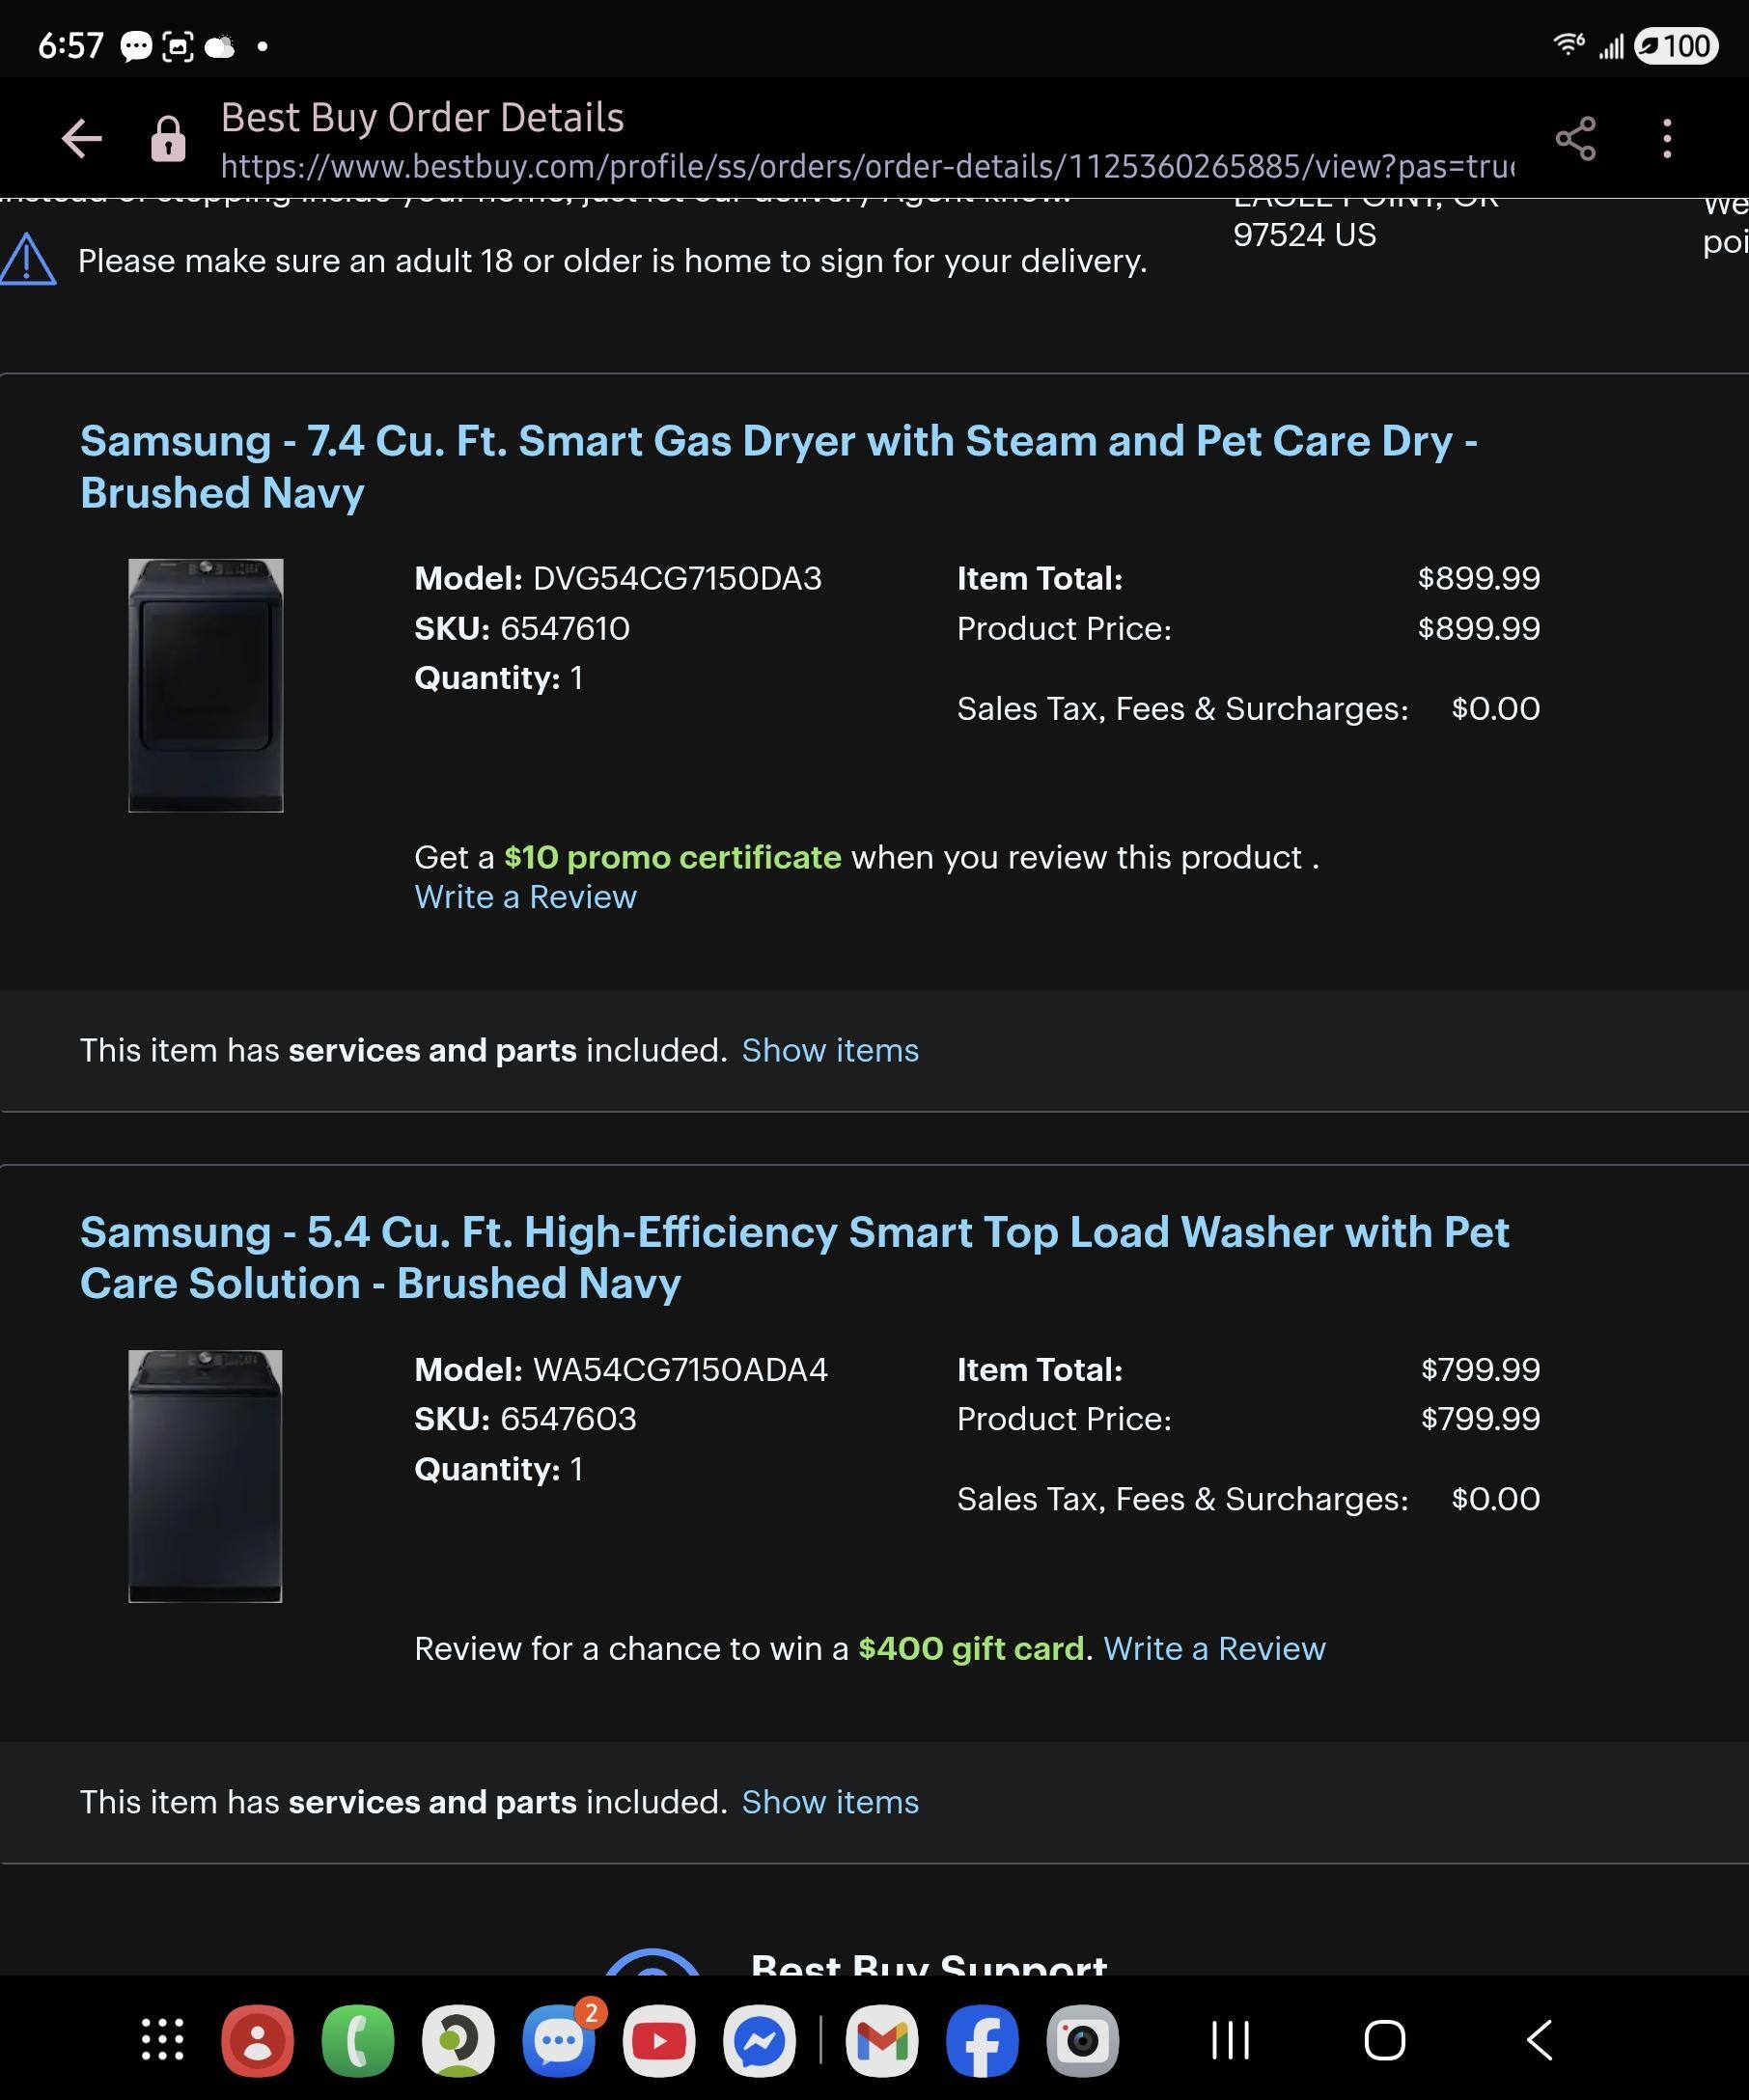Launch Facebook Messenger from the taskbar
The height and width of the screenshot is (2100, 1749).
[760, 2043]
